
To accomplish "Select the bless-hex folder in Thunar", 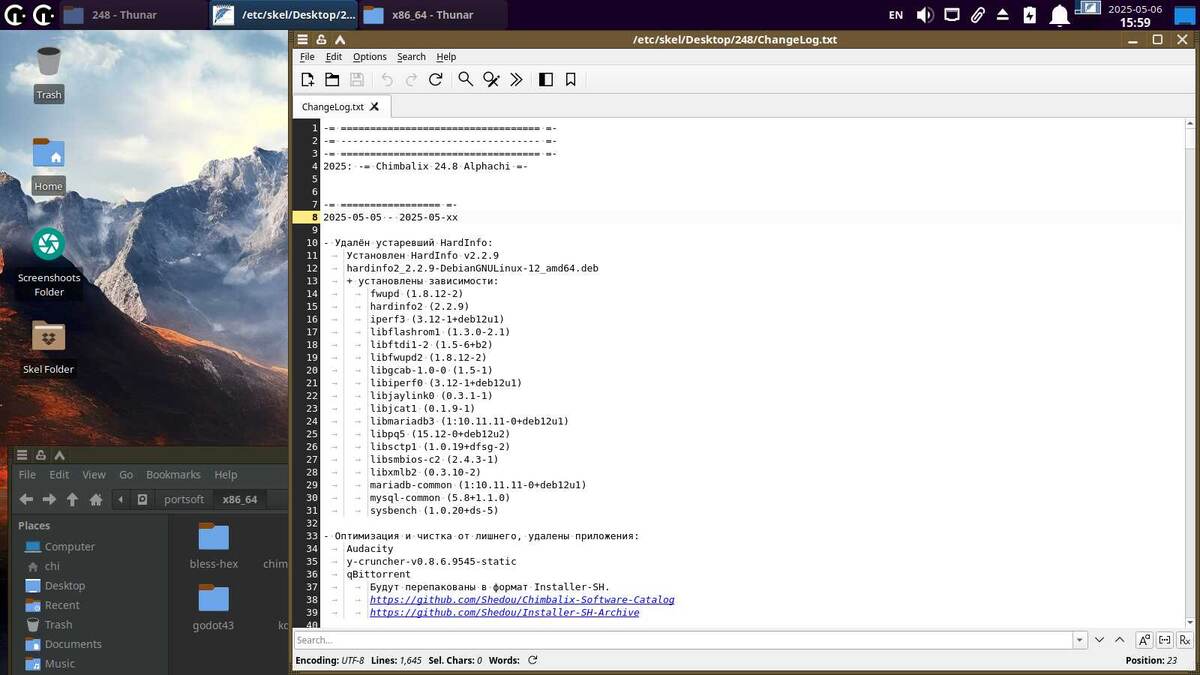I will point(214,546).
